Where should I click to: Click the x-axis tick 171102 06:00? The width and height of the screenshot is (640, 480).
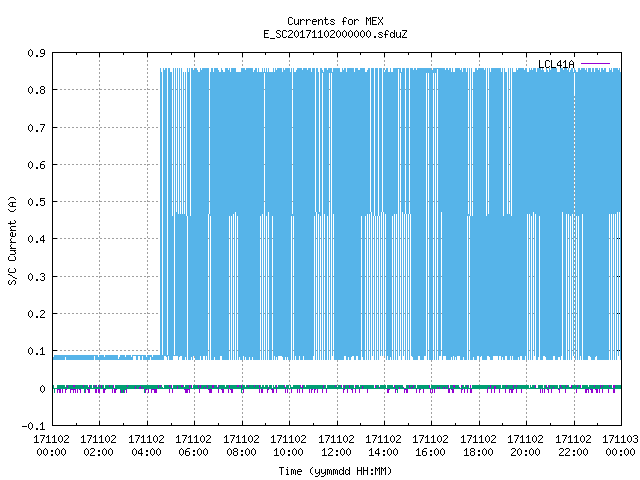(x=193, y=446)
